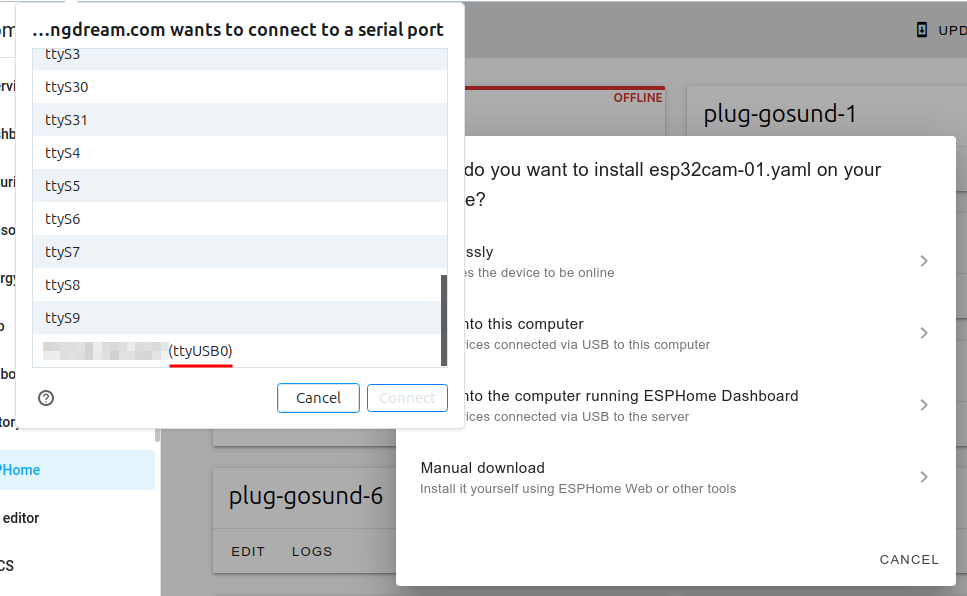Viewport: 967px width, 596px height.
Task: Click the sidebar scrollbar handle
Action: point(157,435)
